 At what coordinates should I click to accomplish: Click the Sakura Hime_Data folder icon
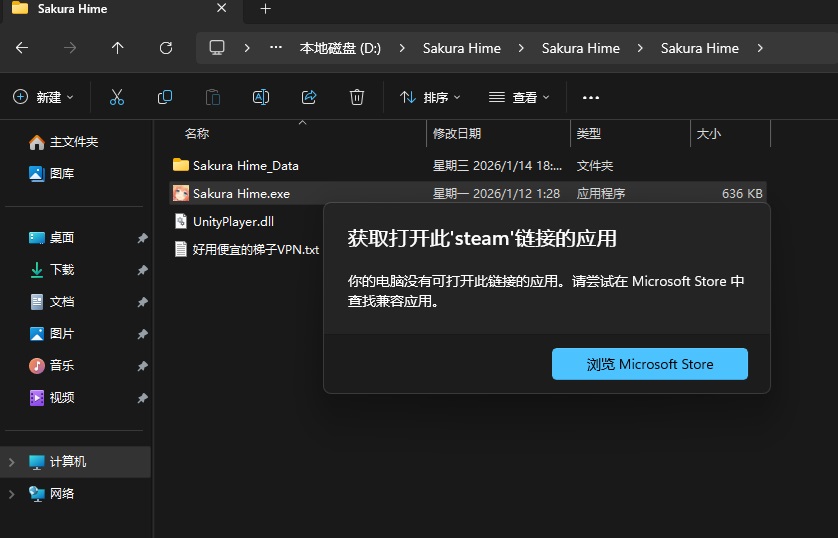point(181,165)
